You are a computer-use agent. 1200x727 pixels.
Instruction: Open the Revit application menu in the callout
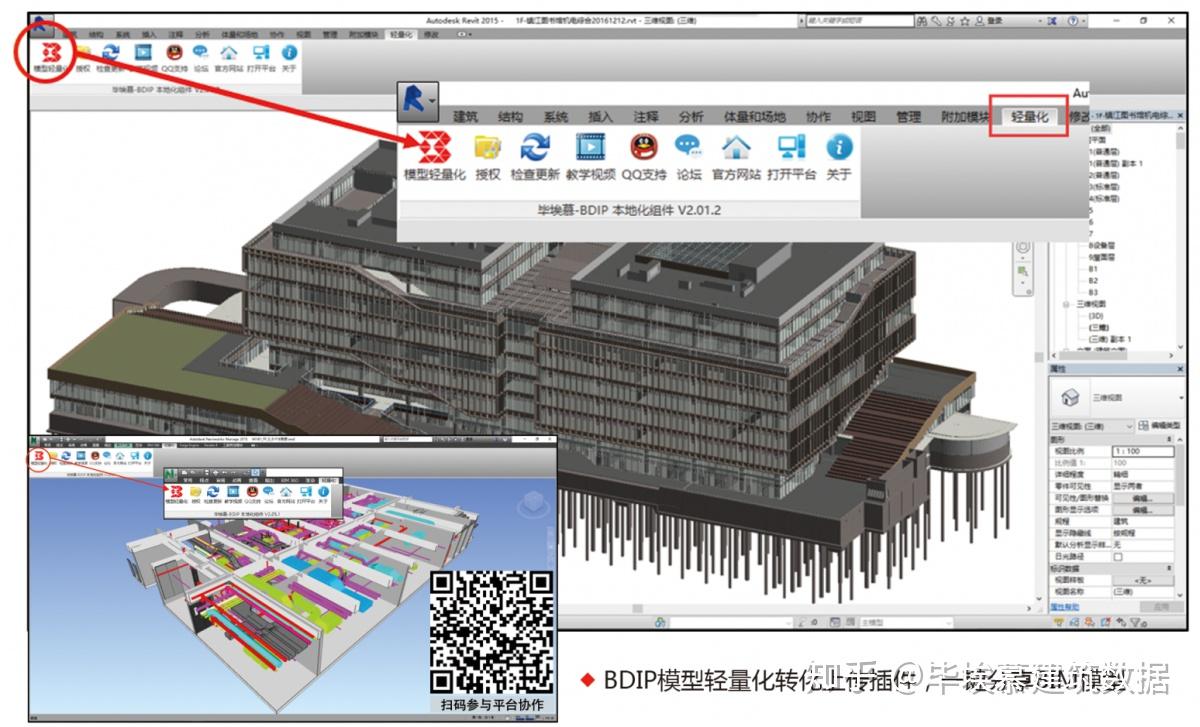[417, 100]
